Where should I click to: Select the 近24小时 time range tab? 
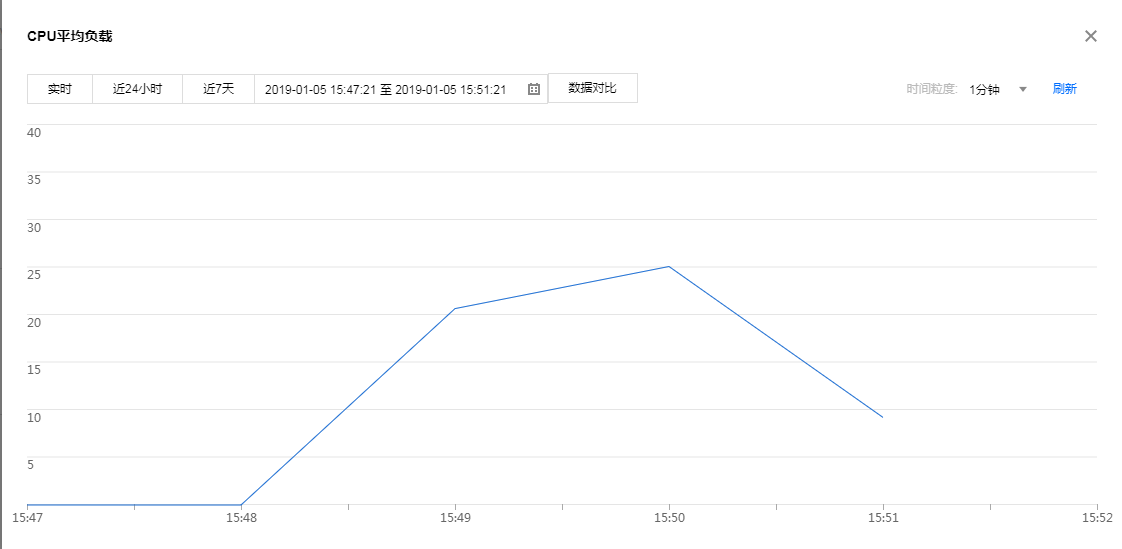coord(137,89)
